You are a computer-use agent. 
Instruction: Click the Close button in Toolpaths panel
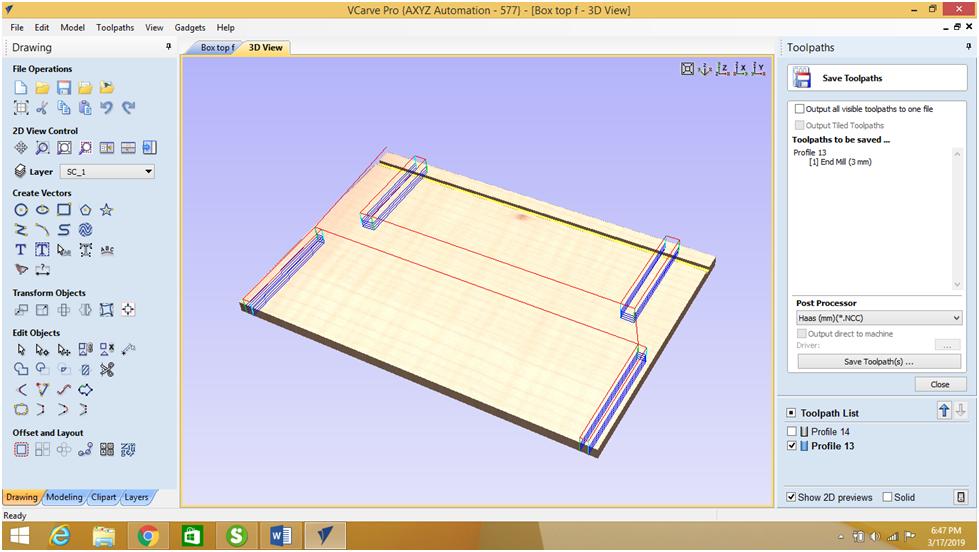940,385
